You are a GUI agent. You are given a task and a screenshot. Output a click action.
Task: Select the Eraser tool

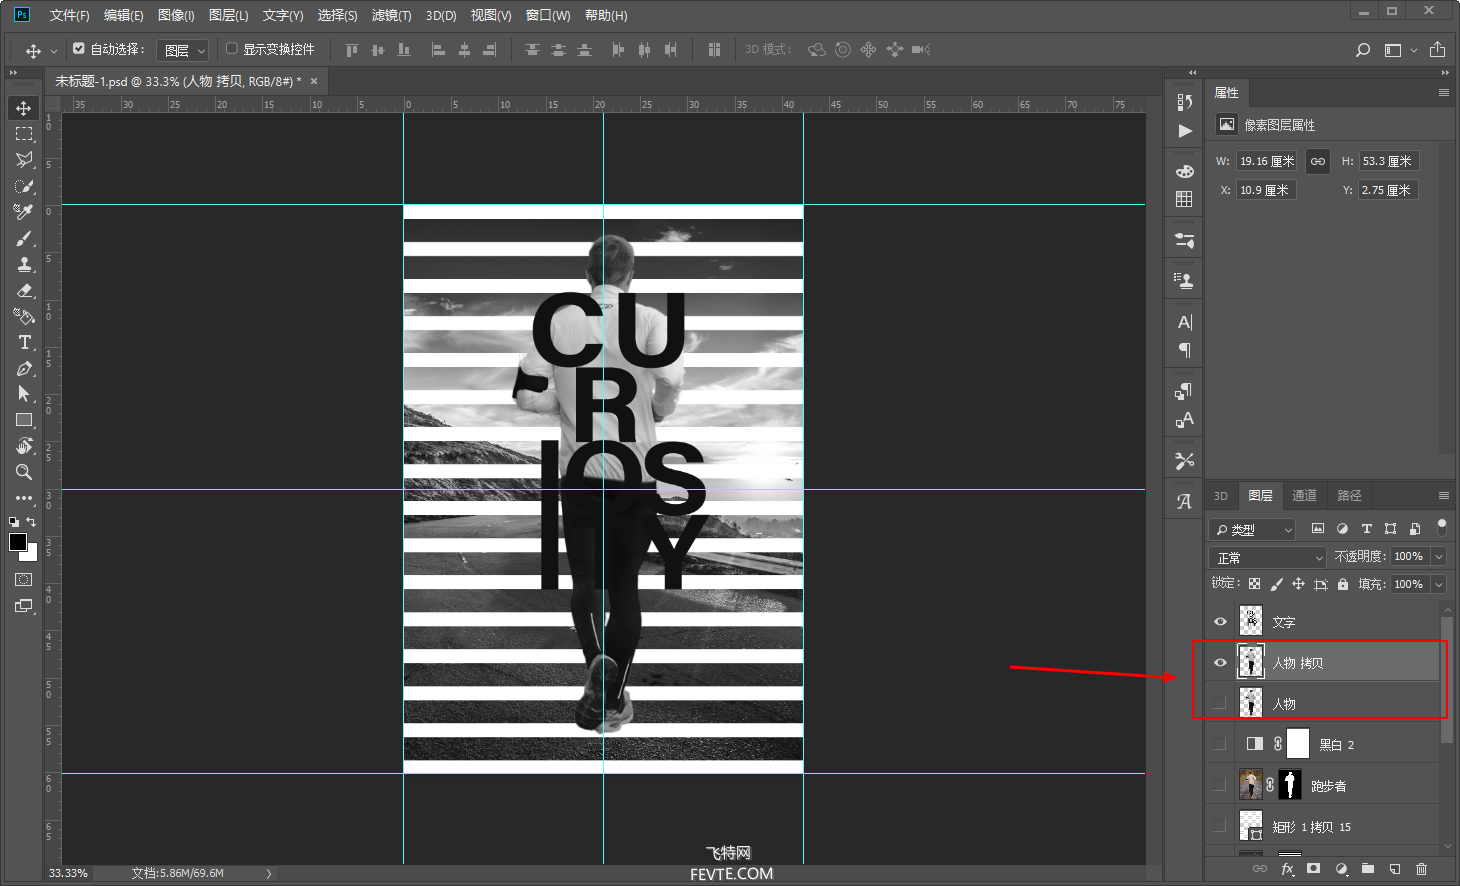24,290
